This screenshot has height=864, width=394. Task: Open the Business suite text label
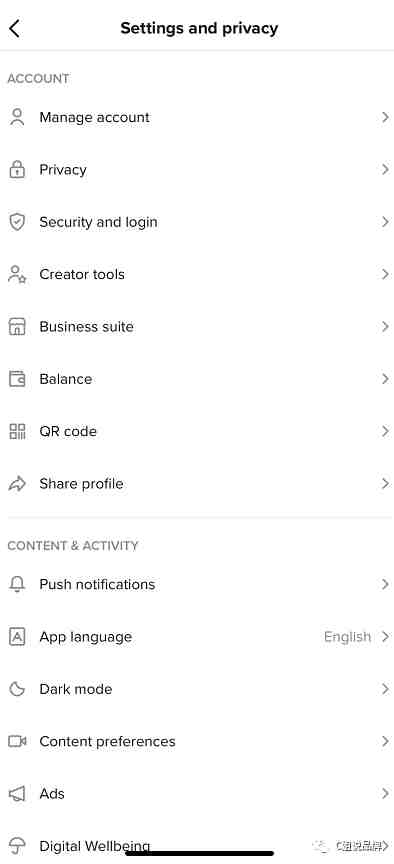[87, 327]
